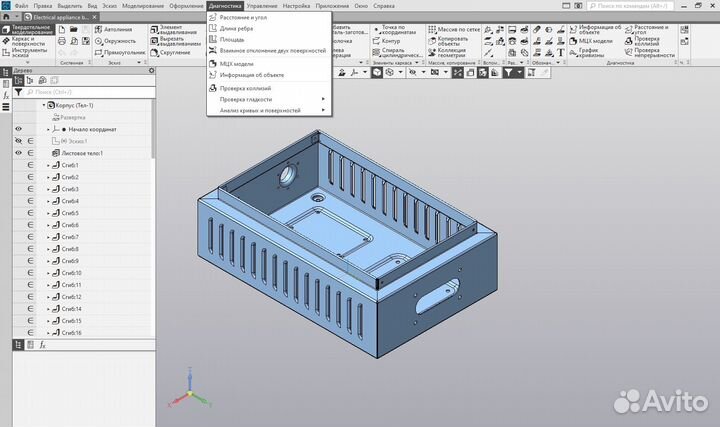Screen dimensions: 720x427
Task: Expand the Сгиб:12 tree node
Action: pos(48,297)
